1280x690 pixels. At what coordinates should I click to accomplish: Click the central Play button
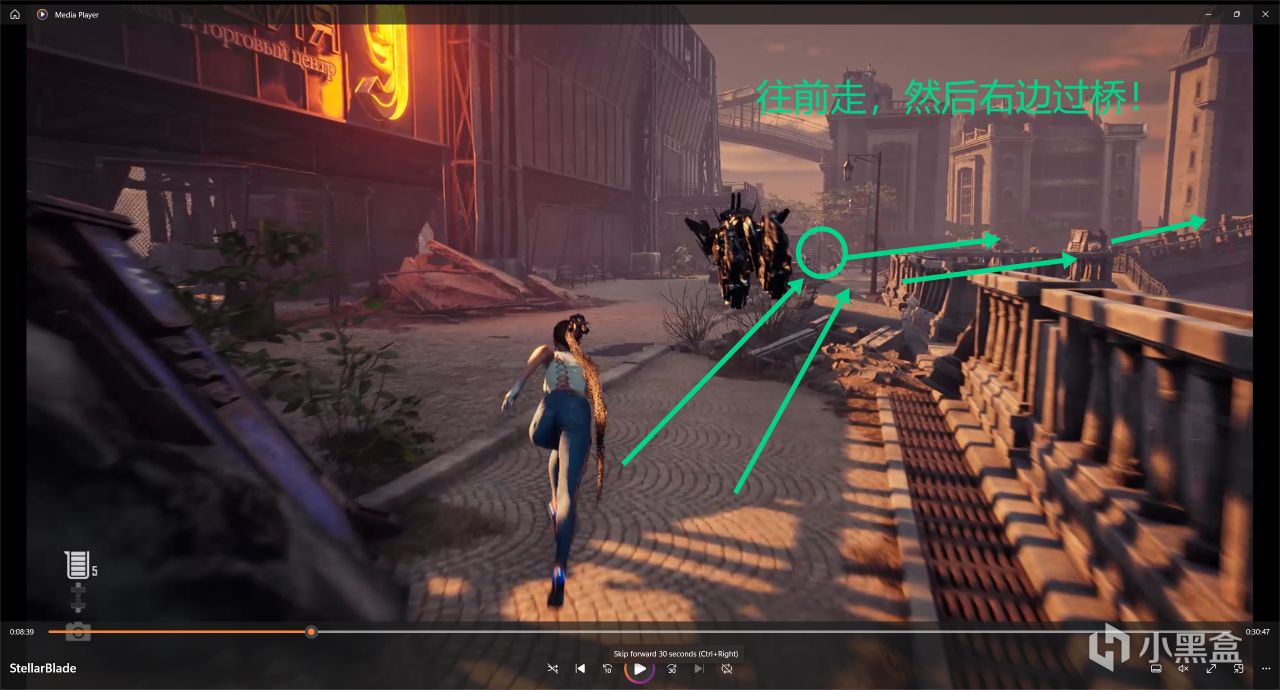tap(640, 668)
